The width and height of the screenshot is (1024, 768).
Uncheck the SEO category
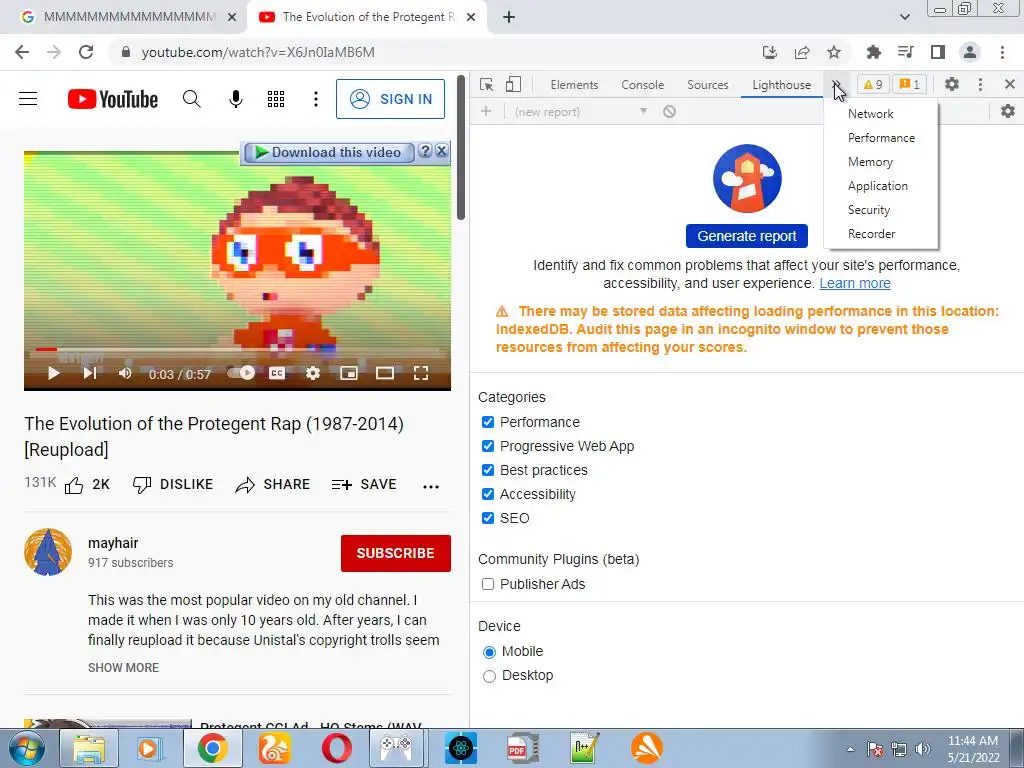[488, 518]
